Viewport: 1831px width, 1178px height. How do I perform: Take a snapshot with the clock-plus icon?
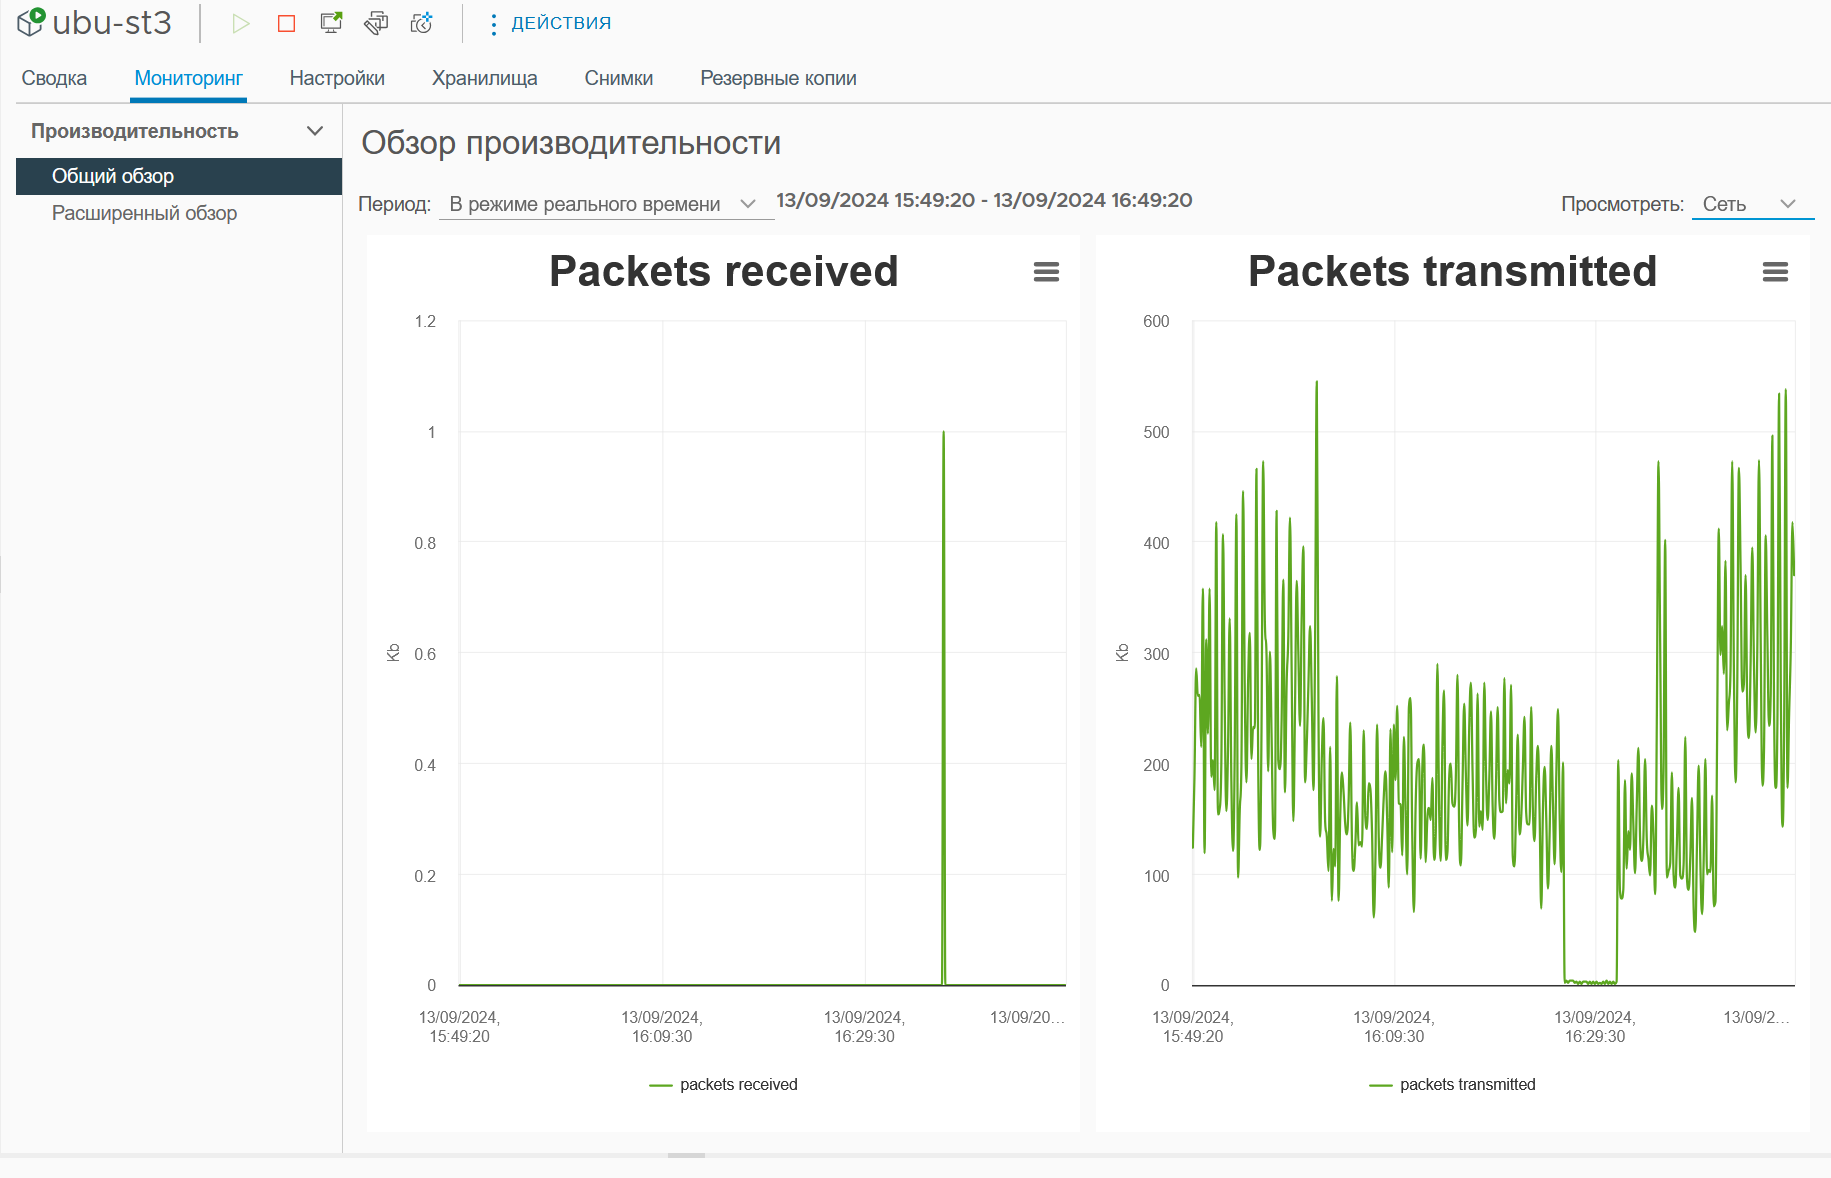pyautogui.click(x=422, y=23)
